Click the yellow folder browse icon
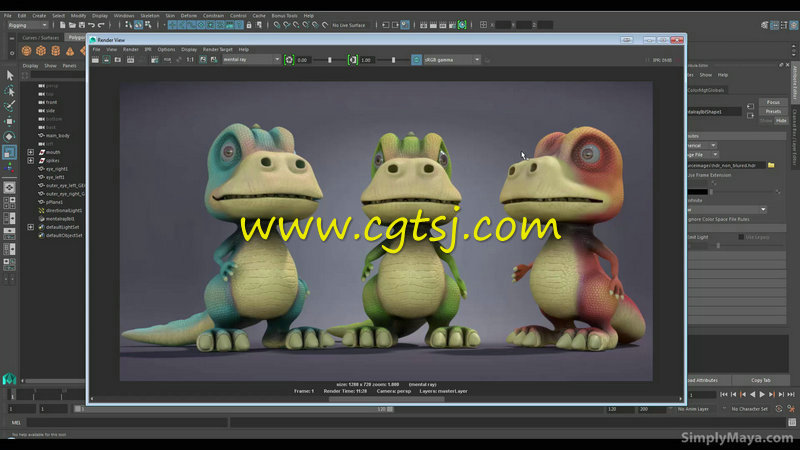 [x=771, y=165]
